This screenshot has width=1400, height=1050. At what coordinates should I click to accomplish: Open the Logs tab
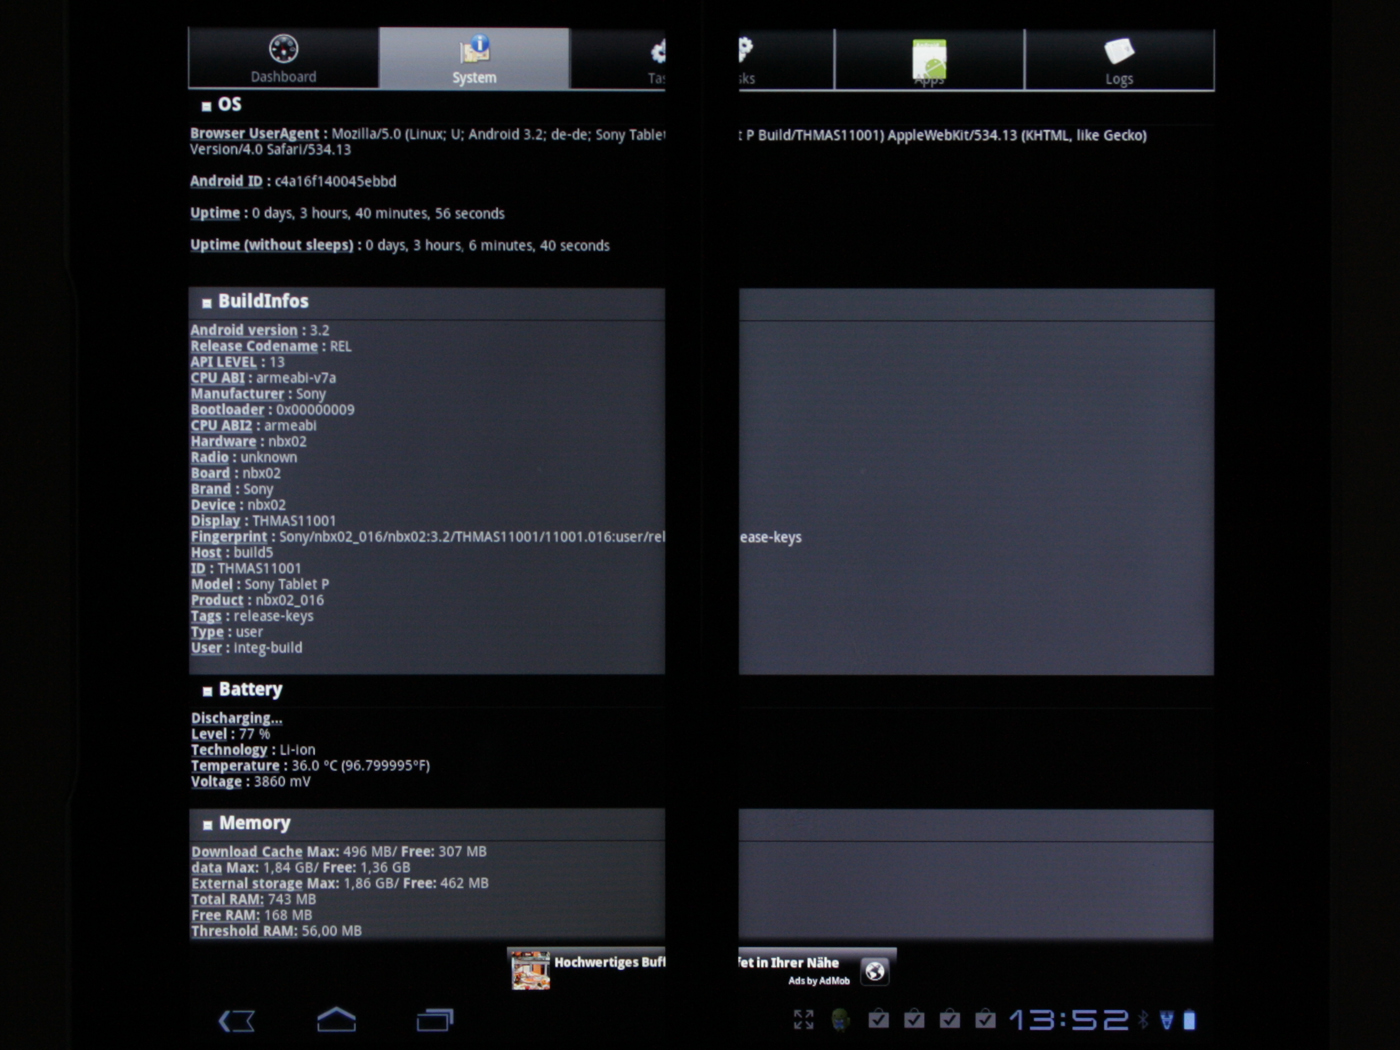point(1119,60)
